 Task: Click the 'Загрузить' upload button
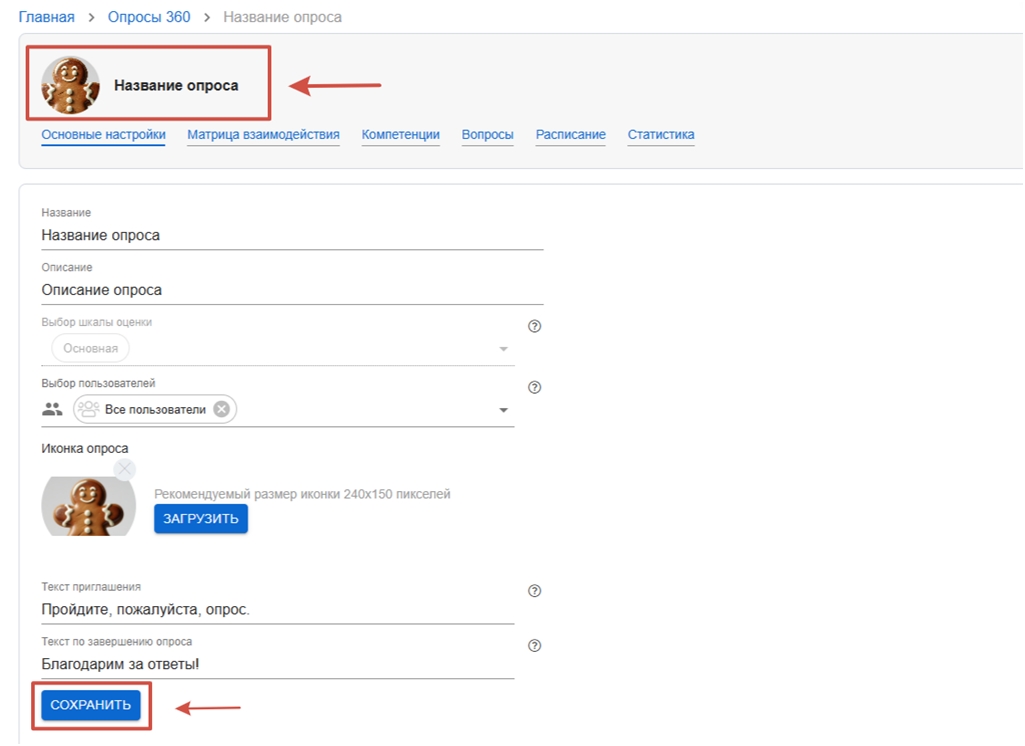200,519
